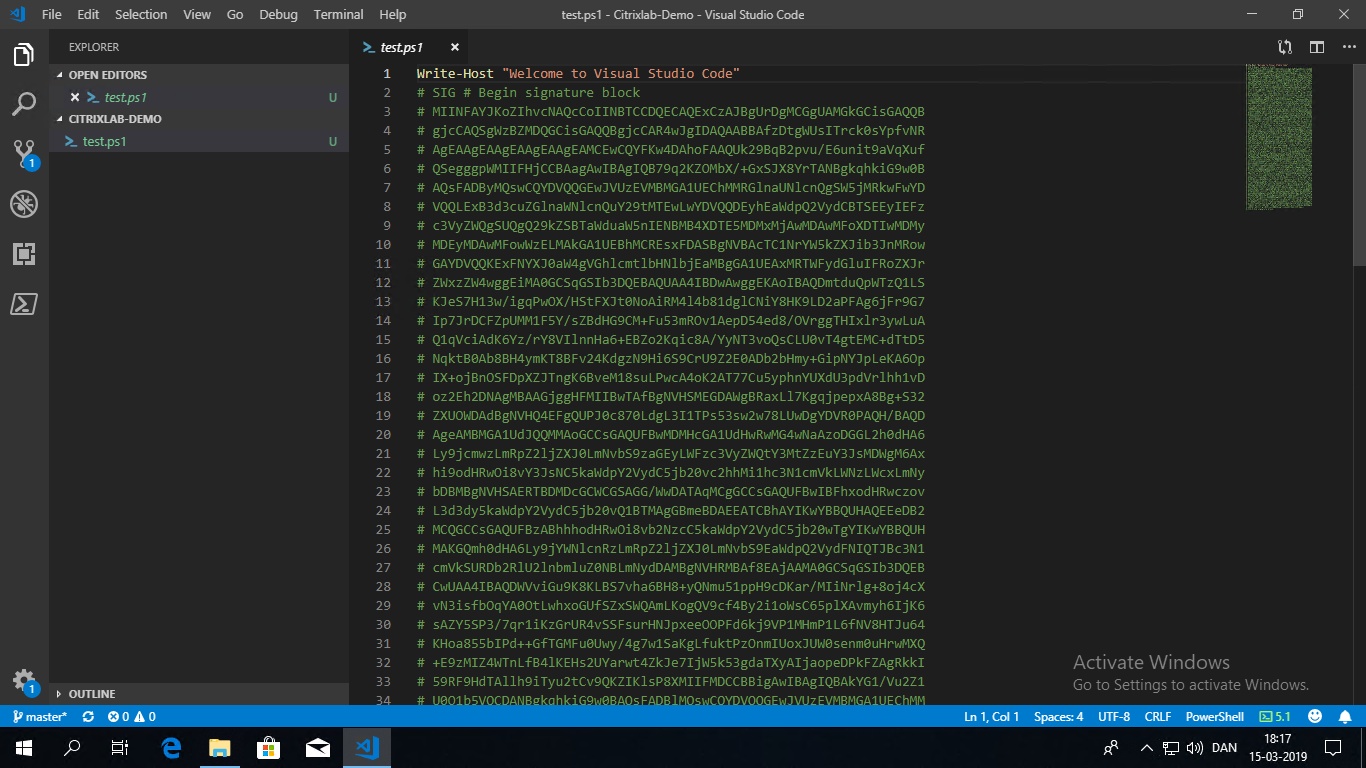Switch the DAN input language indicator
The image size is (1366, 768).
click(1224, 747)
